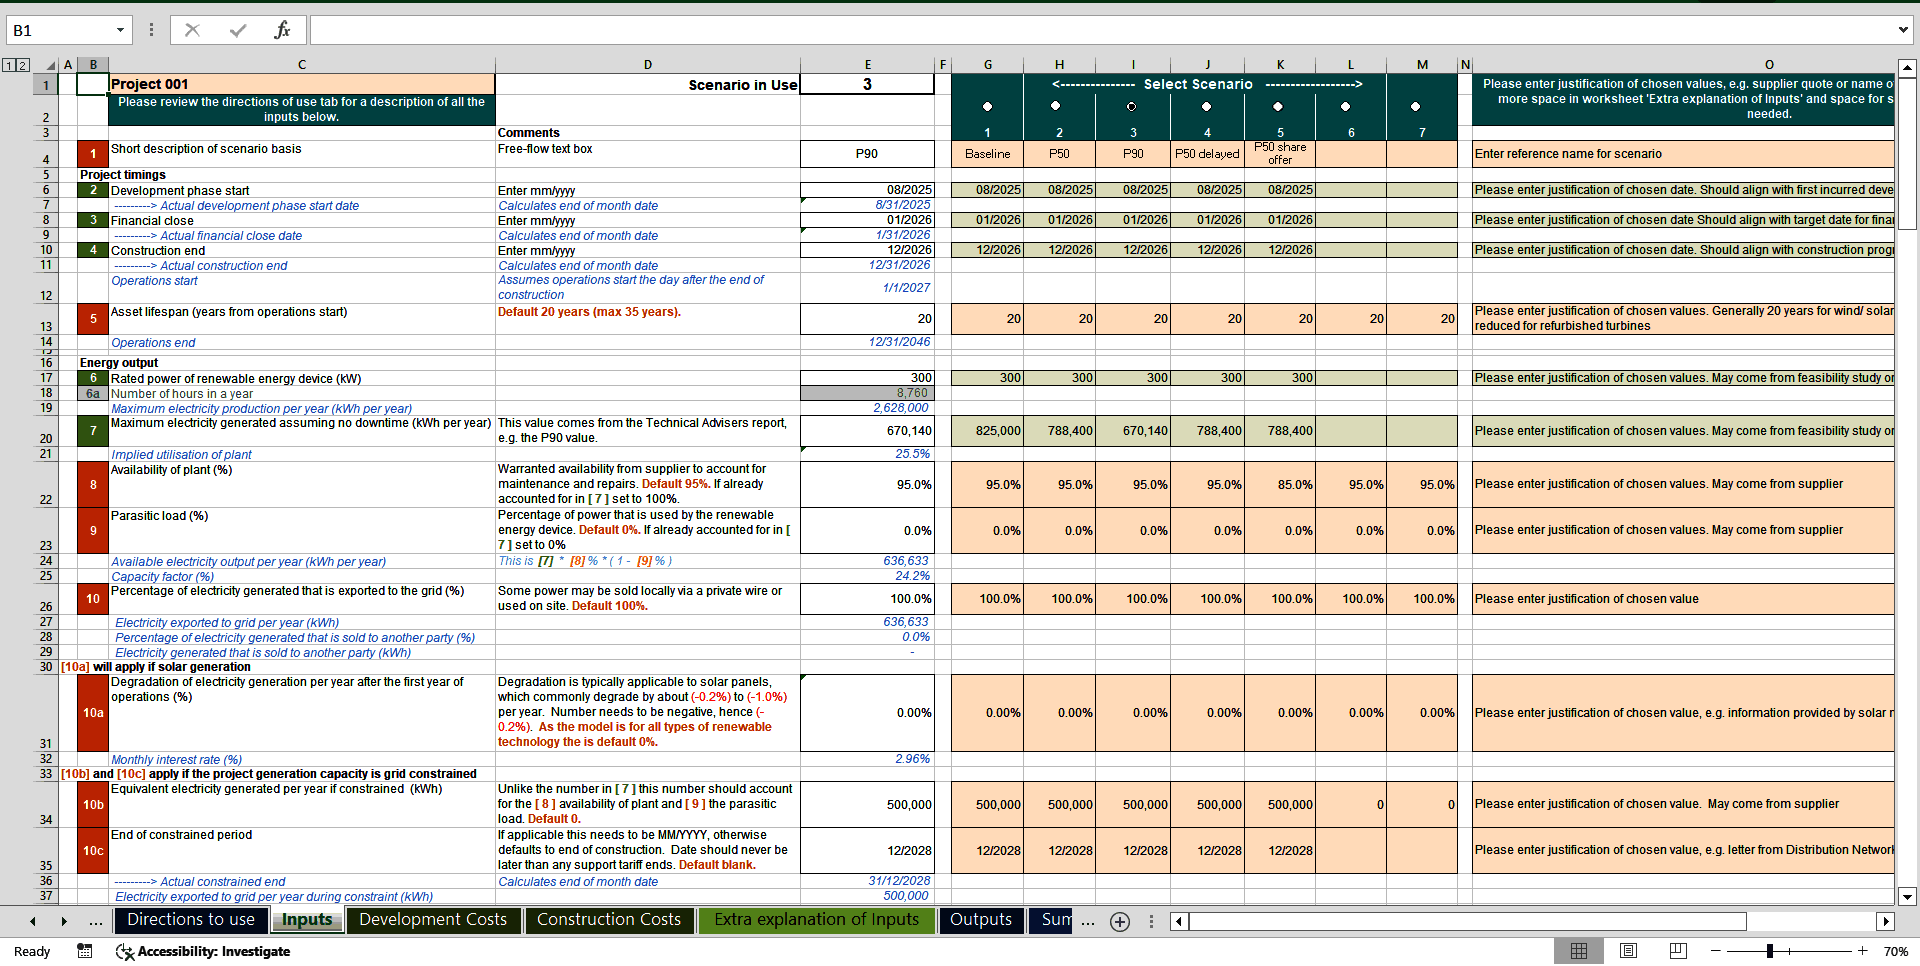Switch to Page Break Preview icon
The height and width of the screenshot is (966, 1920).
pos(1678,951)
